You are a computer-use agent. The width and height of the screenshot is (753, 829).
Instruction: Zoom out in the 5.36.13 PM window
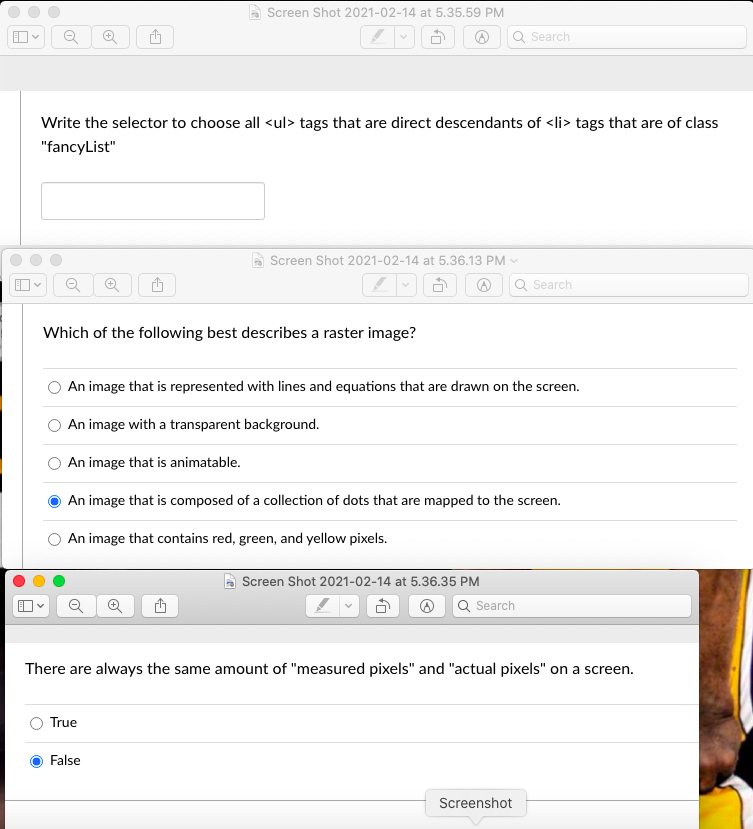click(x=73, y=285)
